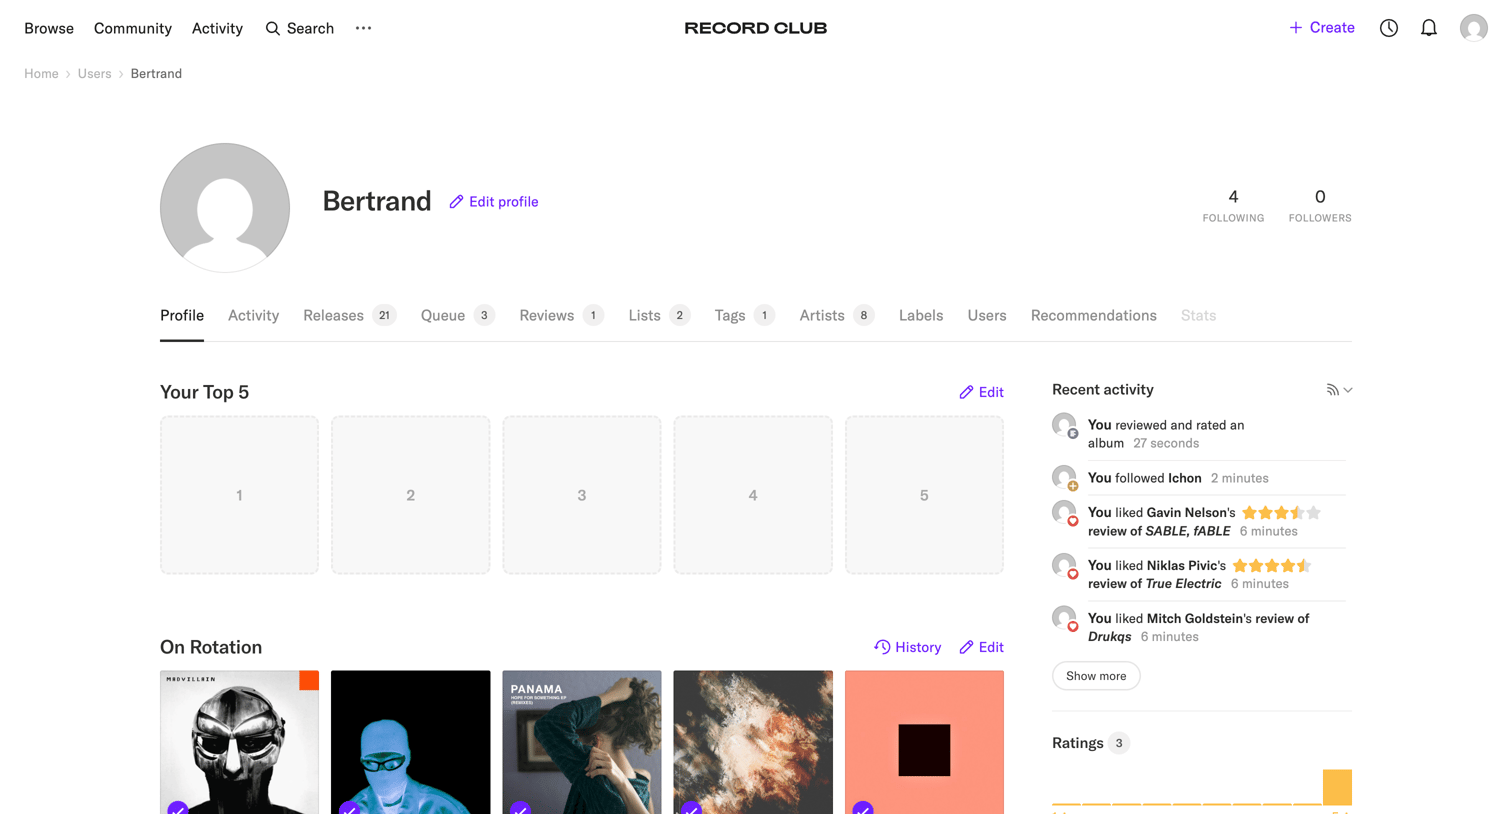Switch to the Activity profile tab
This screenshot has width=1512, height=814.
coord(253,315)
